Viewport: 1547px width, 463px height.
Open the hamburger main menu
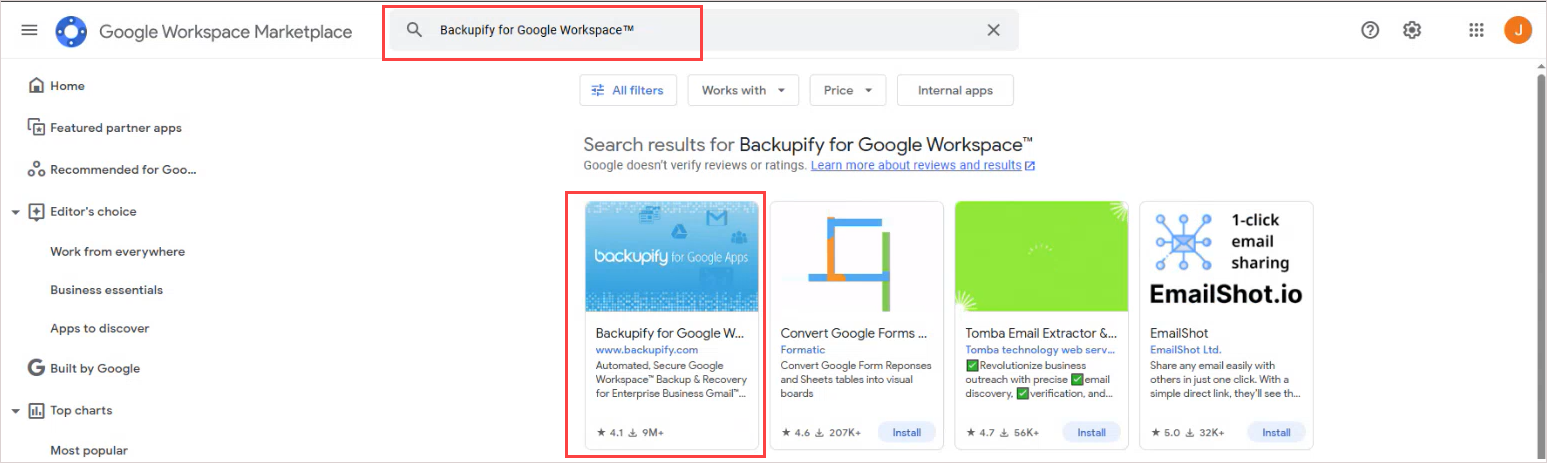tap(29, 30)
